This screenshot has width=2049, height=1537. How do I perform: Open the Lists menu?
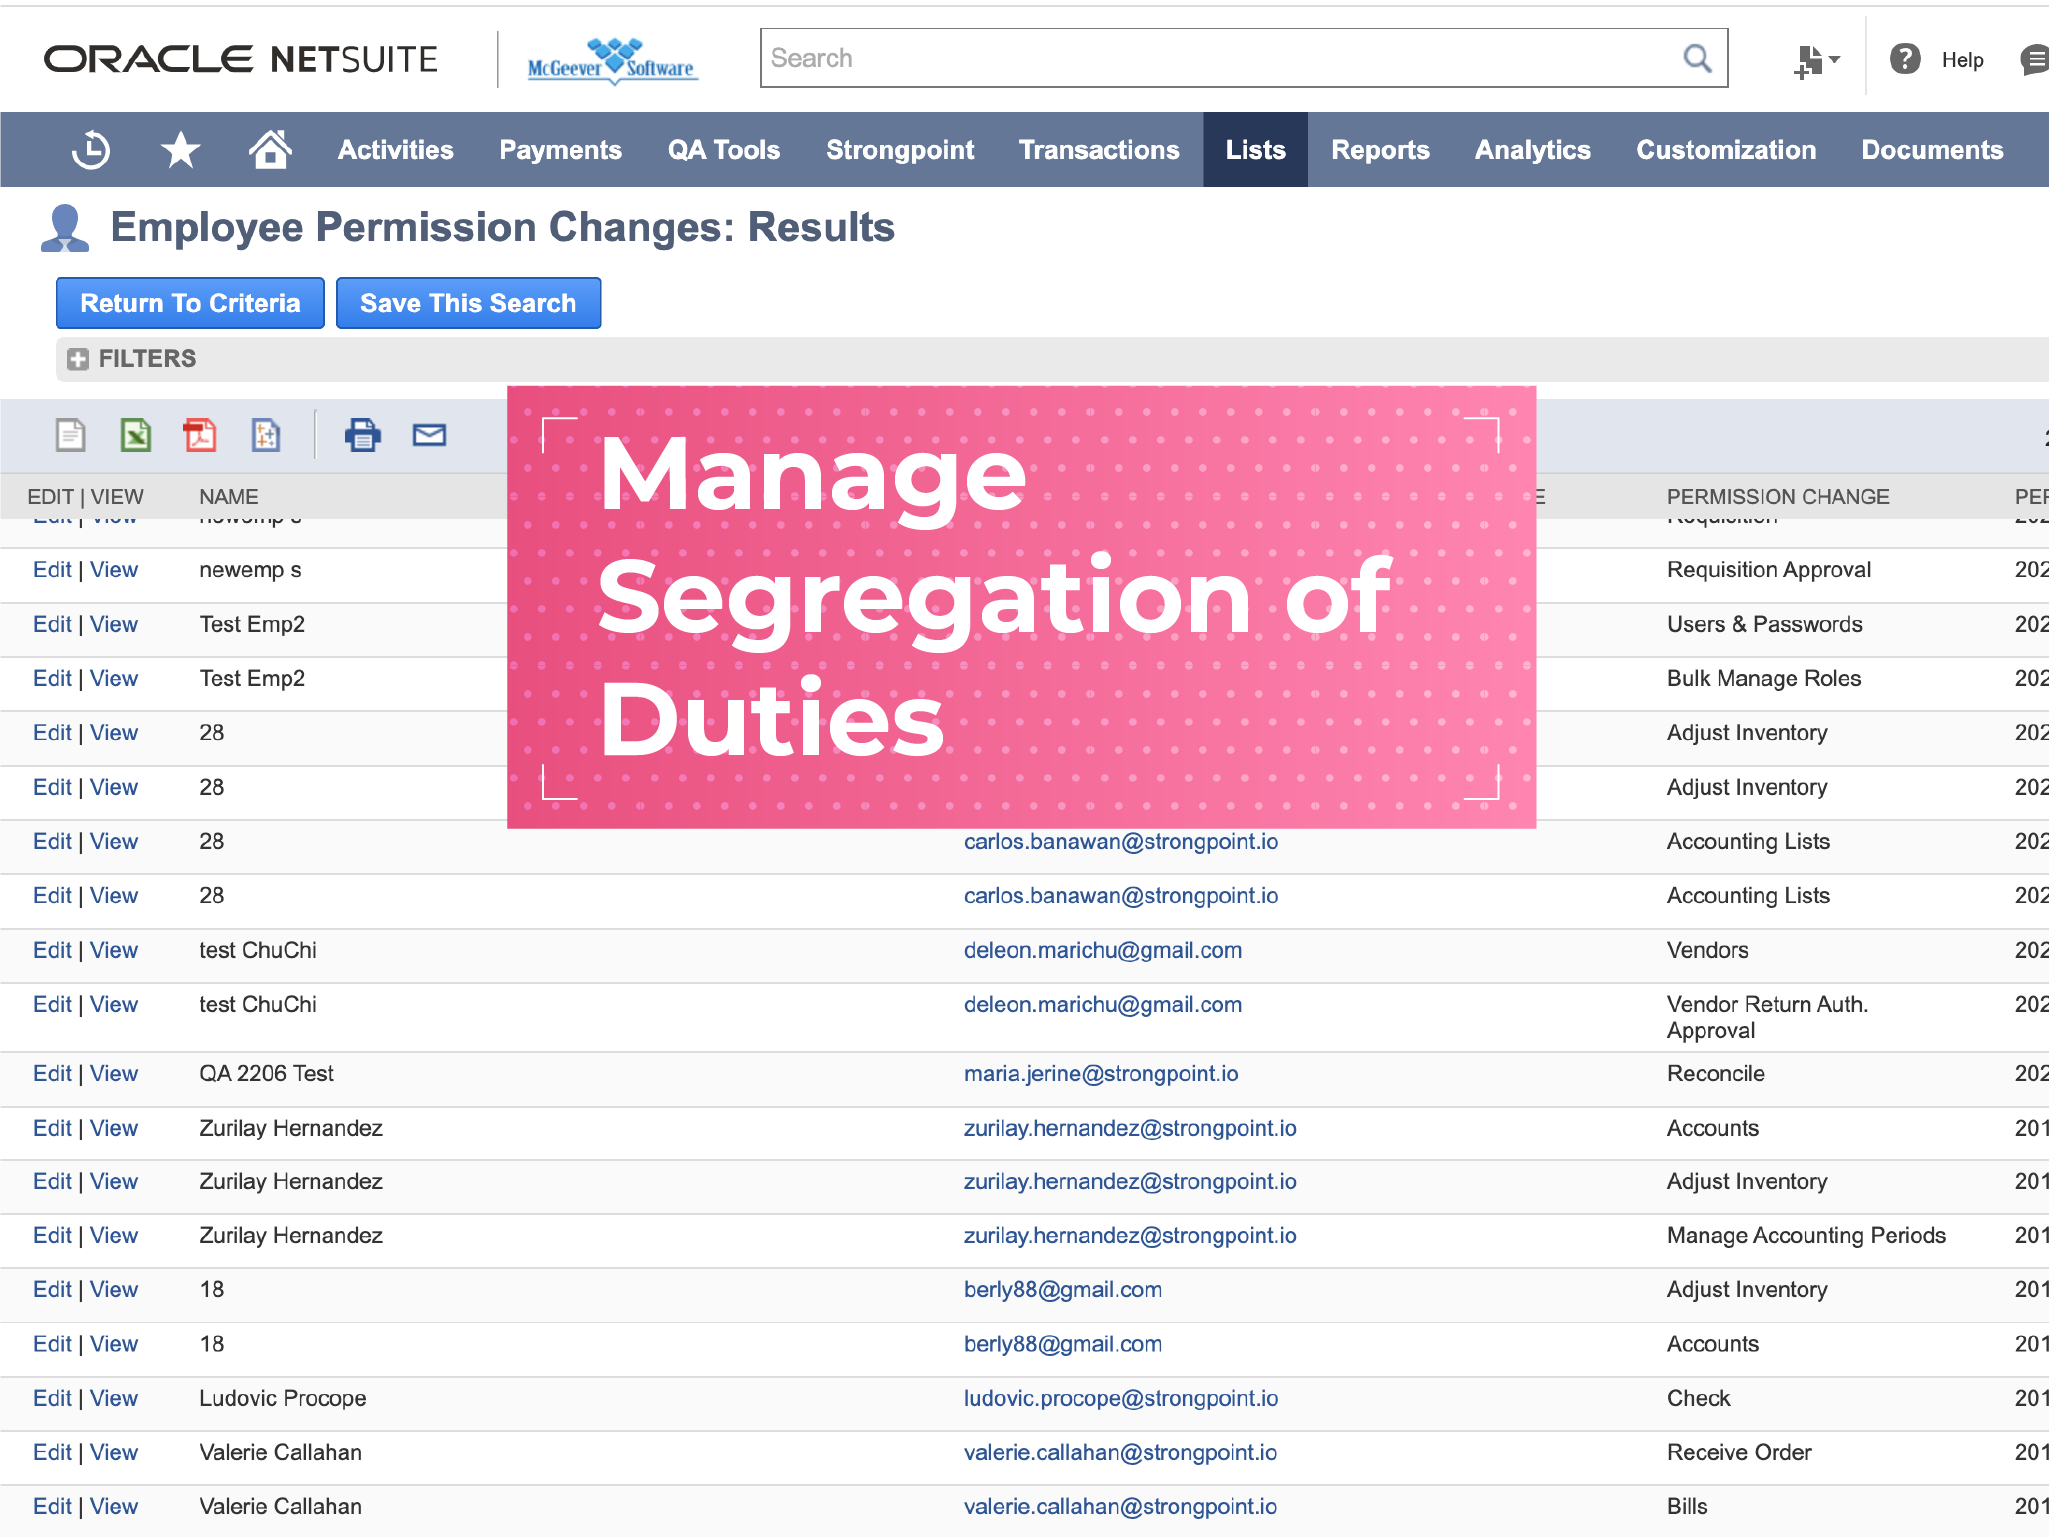tap(1255, 150)
